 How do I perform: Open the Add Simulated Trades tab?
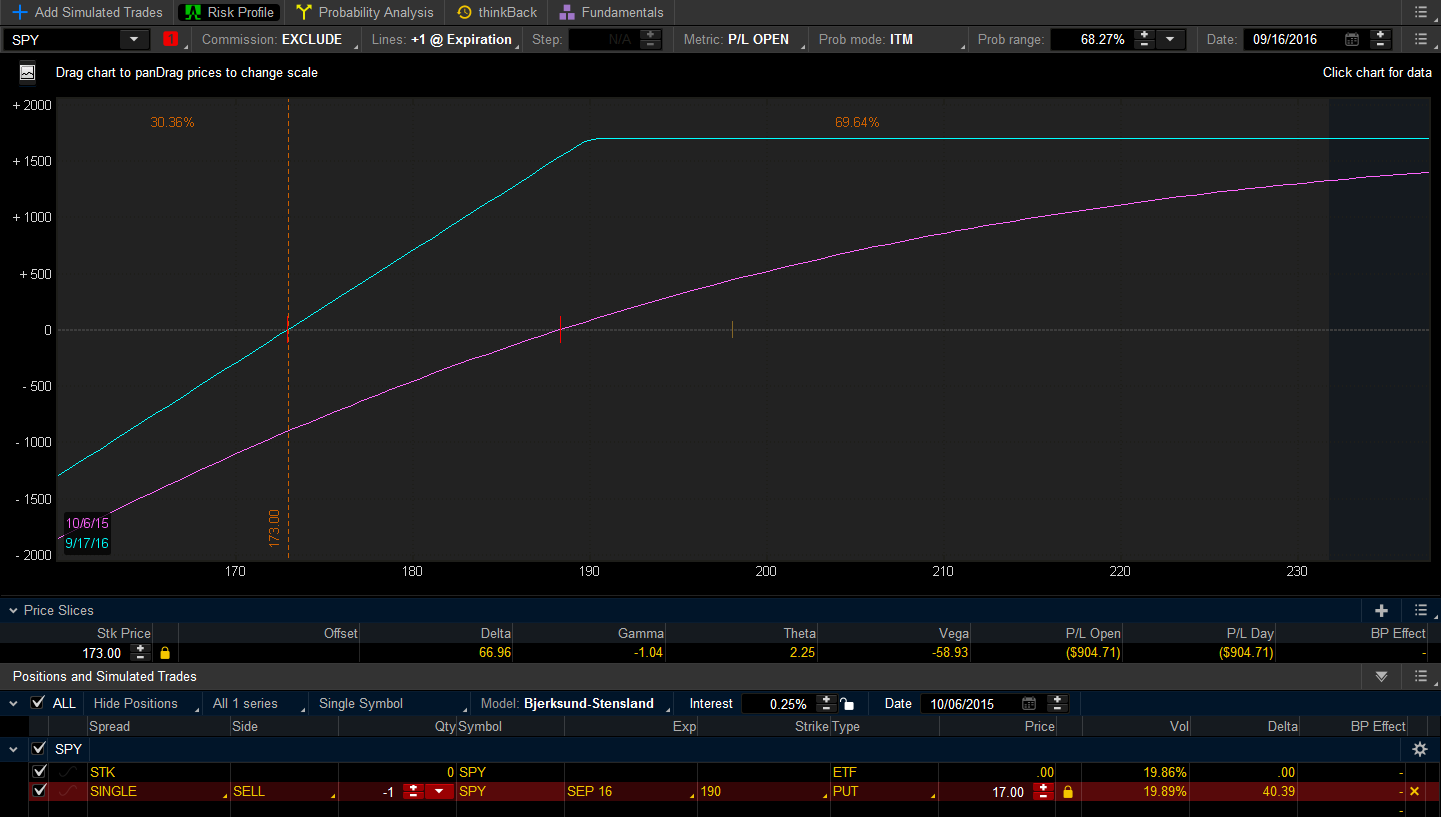click(87, 12)
